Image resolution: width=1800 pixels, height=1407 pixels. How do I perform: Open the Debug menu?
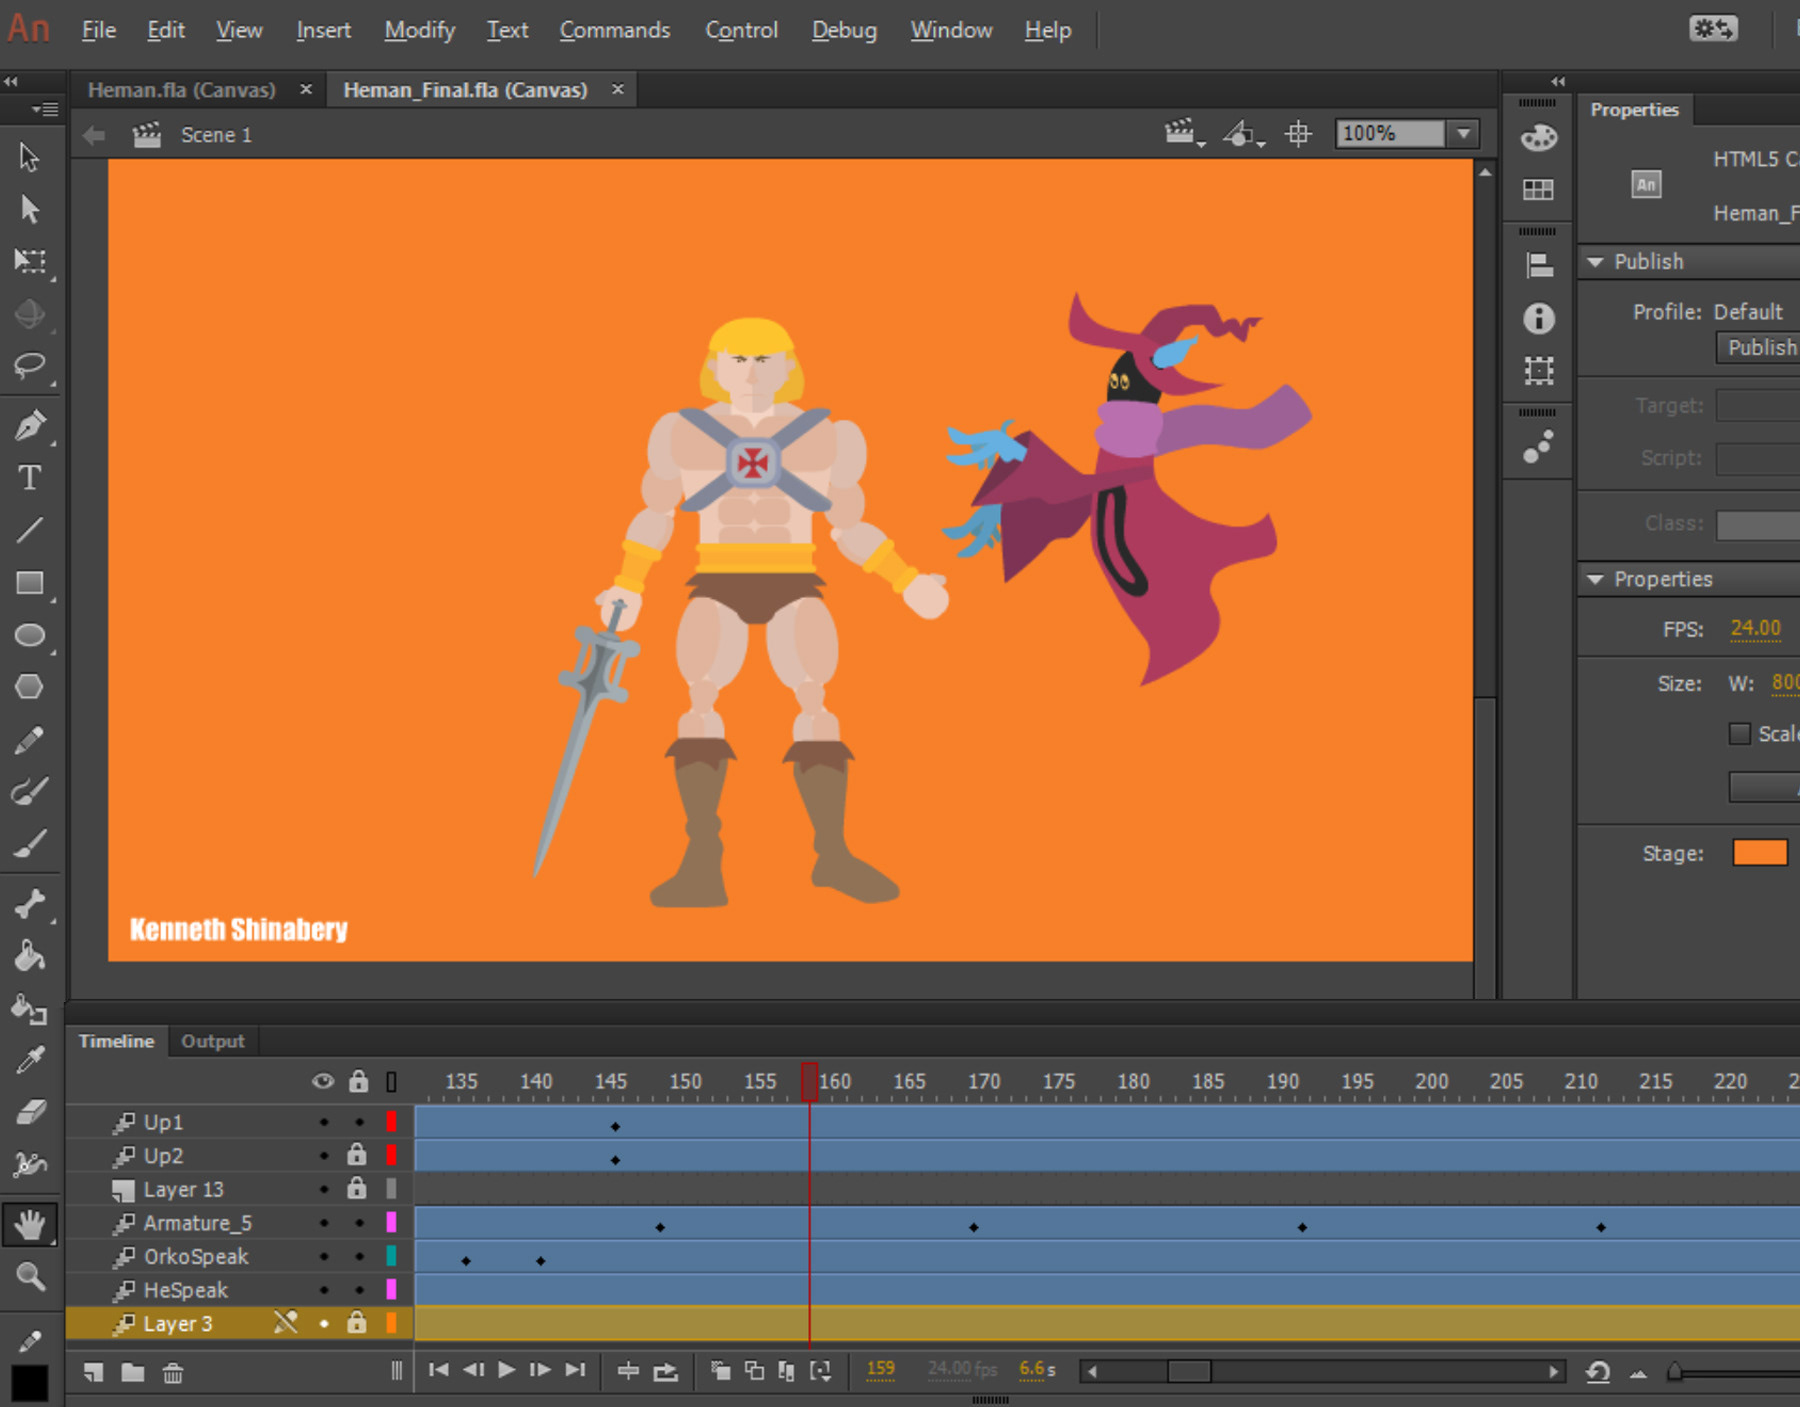tap(844, 30)
